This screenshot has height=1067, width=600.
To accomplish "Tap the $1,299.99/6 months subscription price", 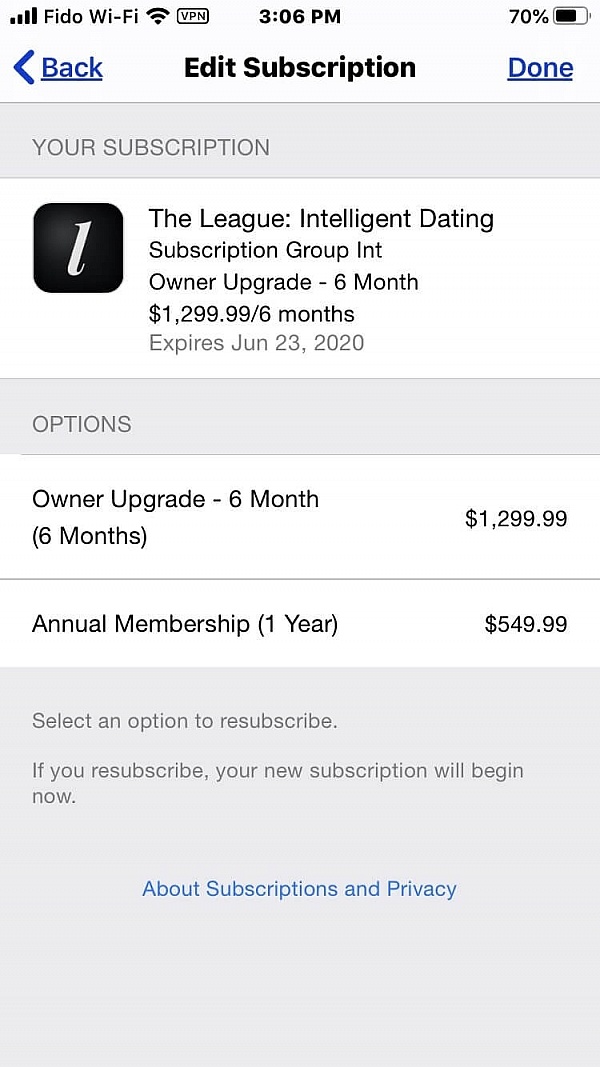I will point(251,313).
